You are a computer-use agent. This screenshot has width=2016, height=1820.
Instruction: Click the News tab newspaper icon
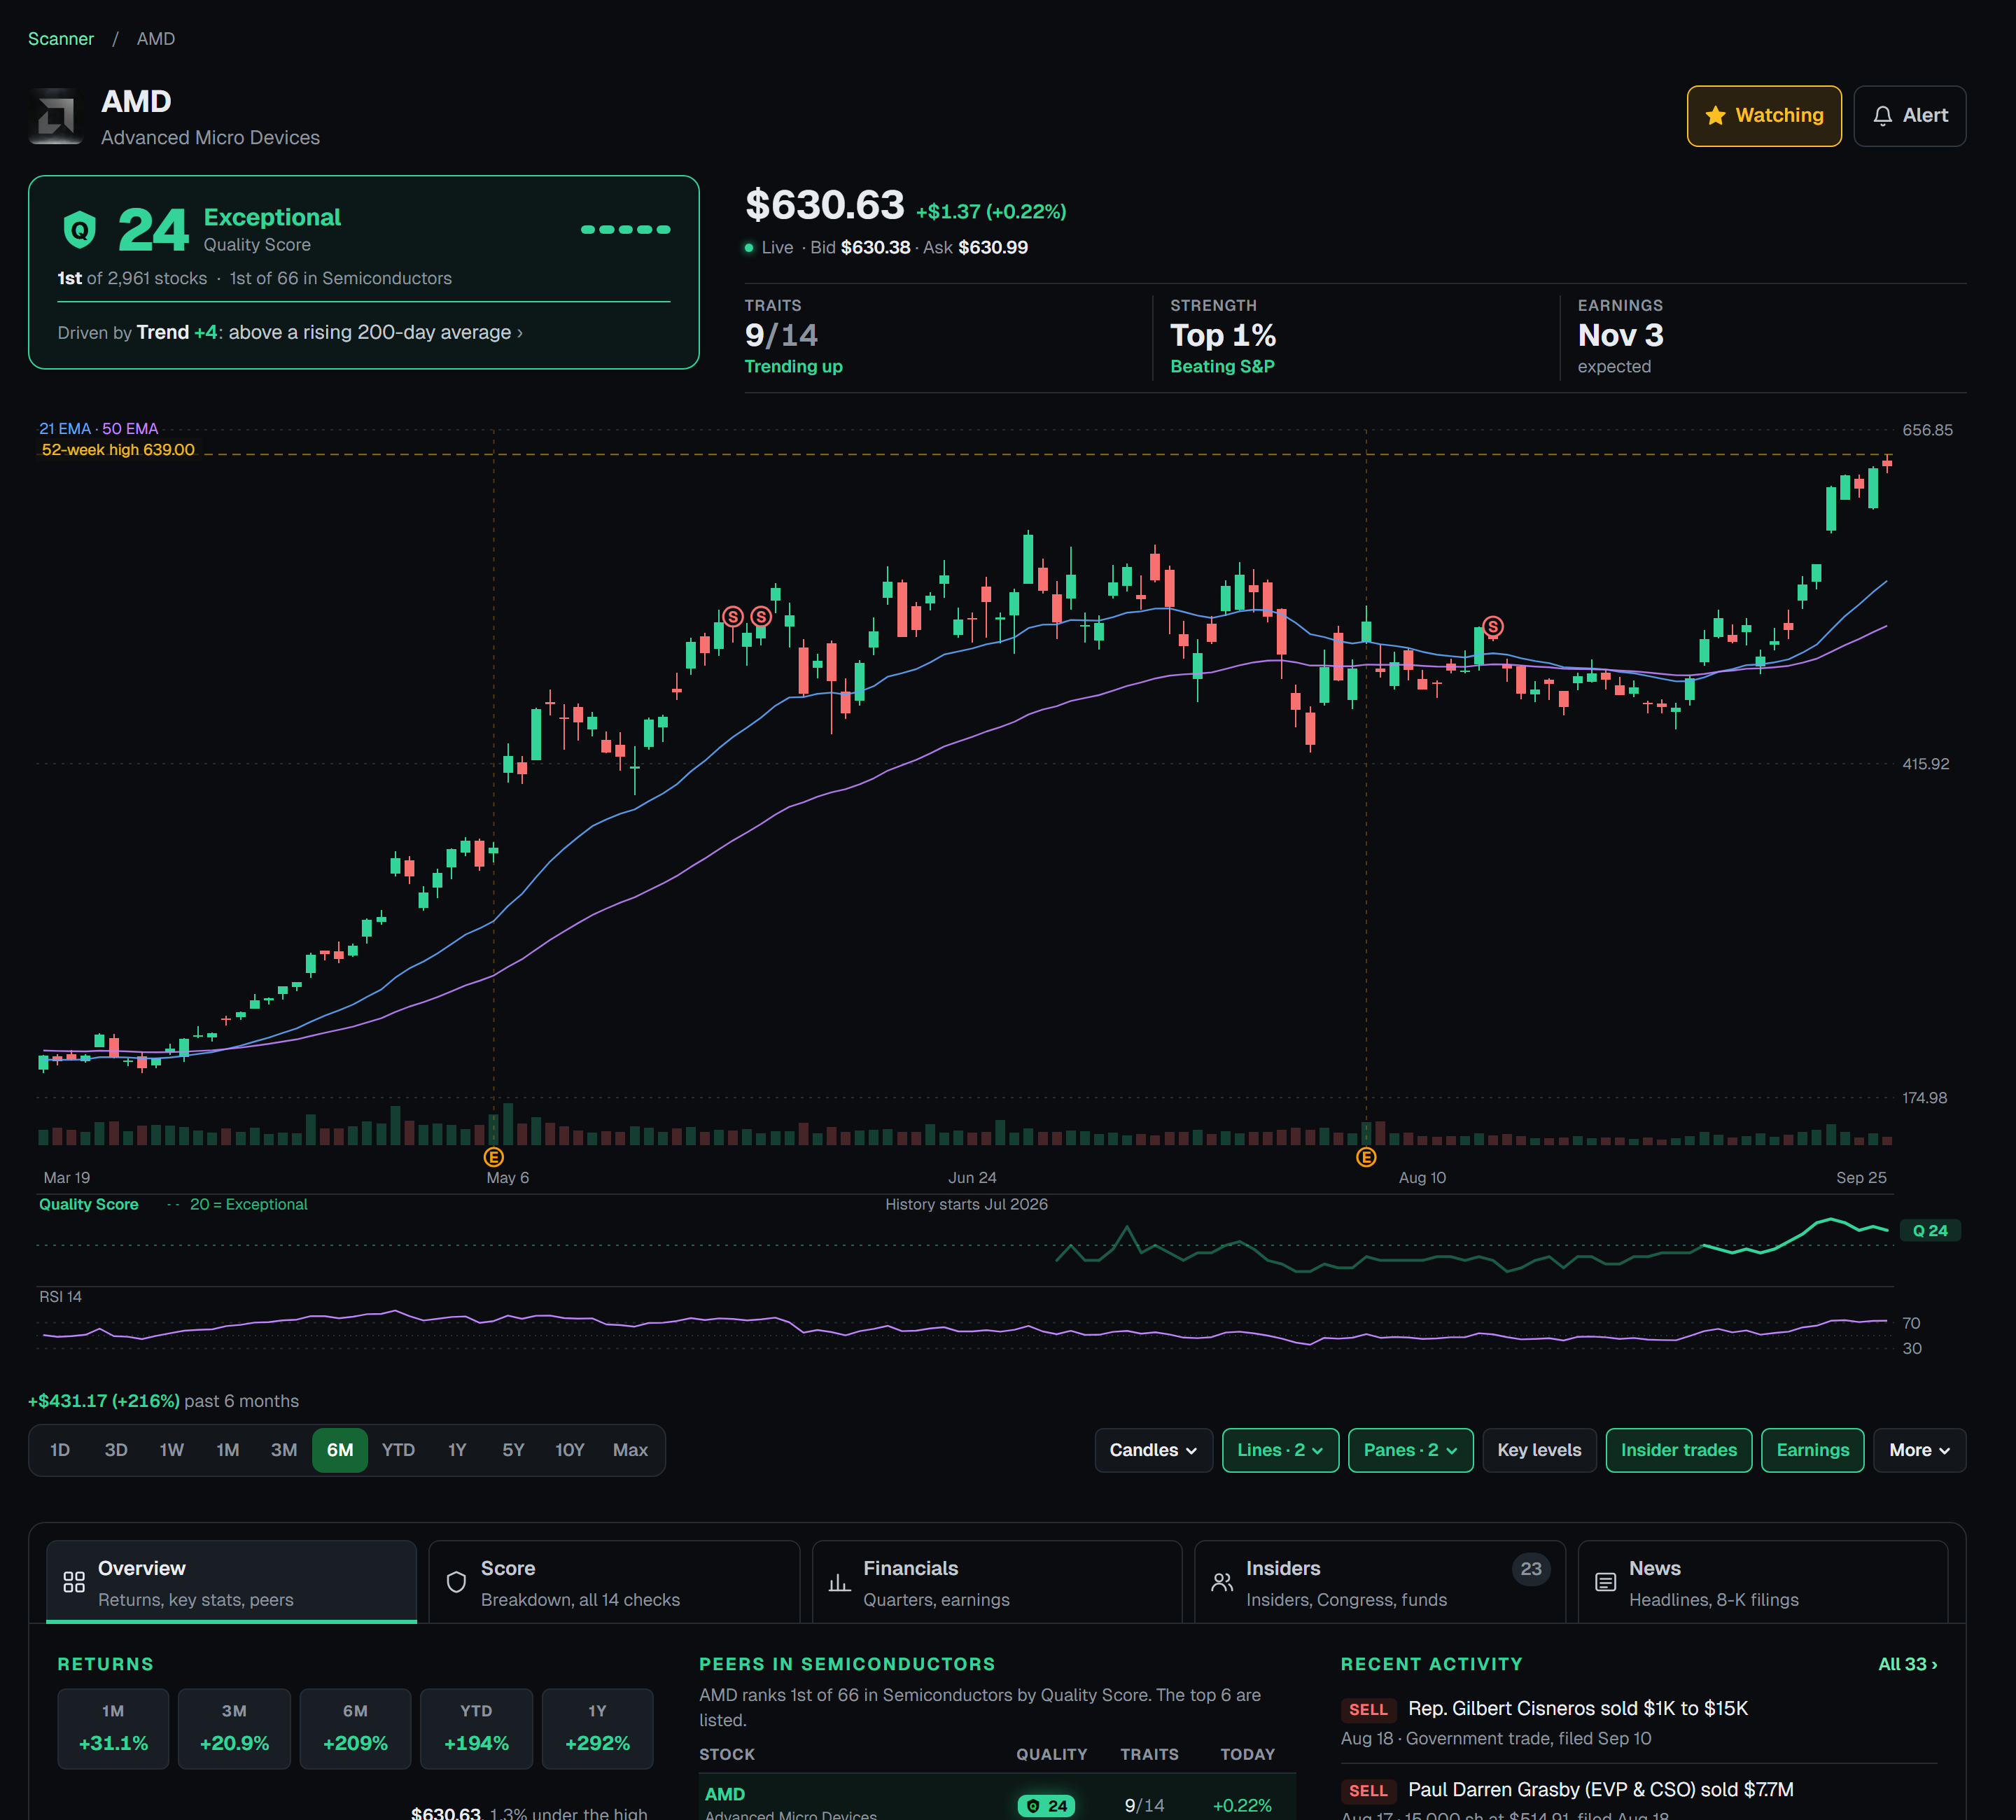tap(1605, 1582)
